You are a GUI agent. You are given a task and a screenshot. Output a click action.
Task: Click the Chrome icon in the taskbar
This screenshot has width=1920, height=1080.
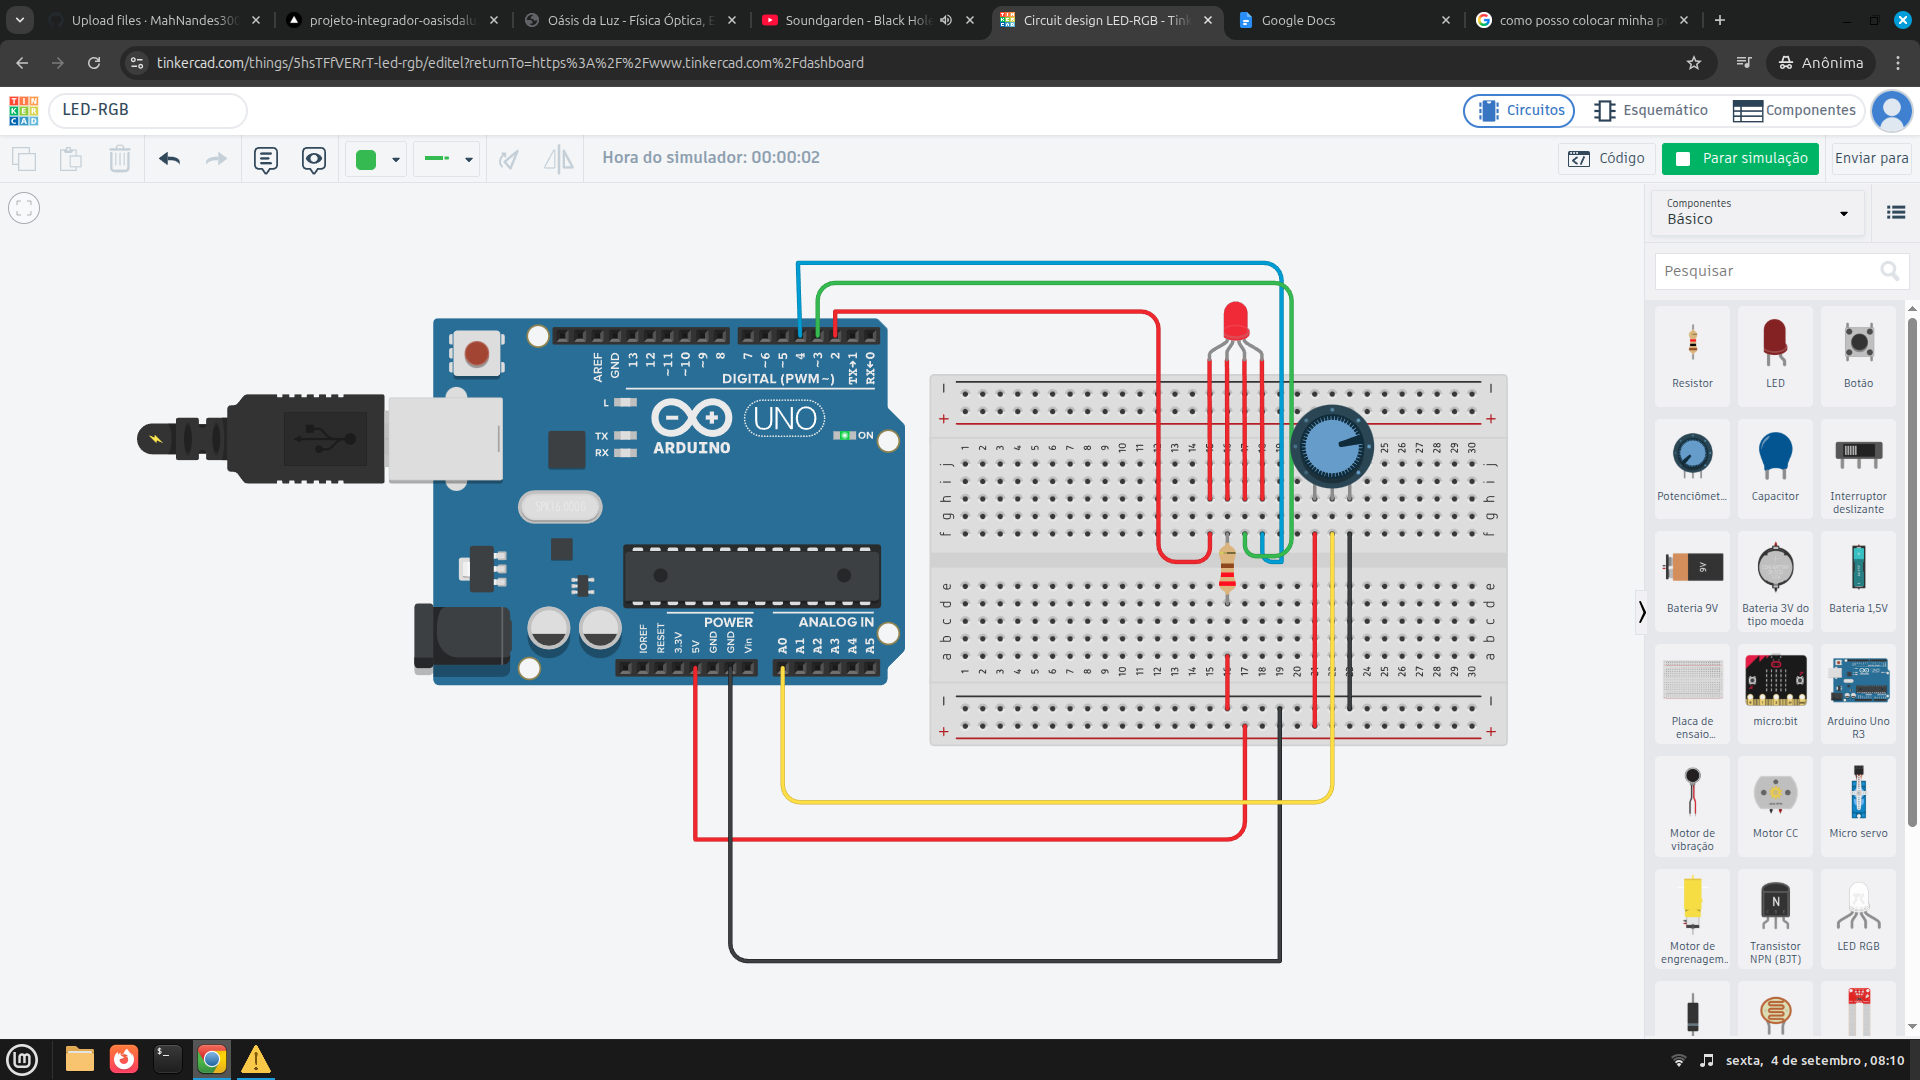coord(212,1059)
